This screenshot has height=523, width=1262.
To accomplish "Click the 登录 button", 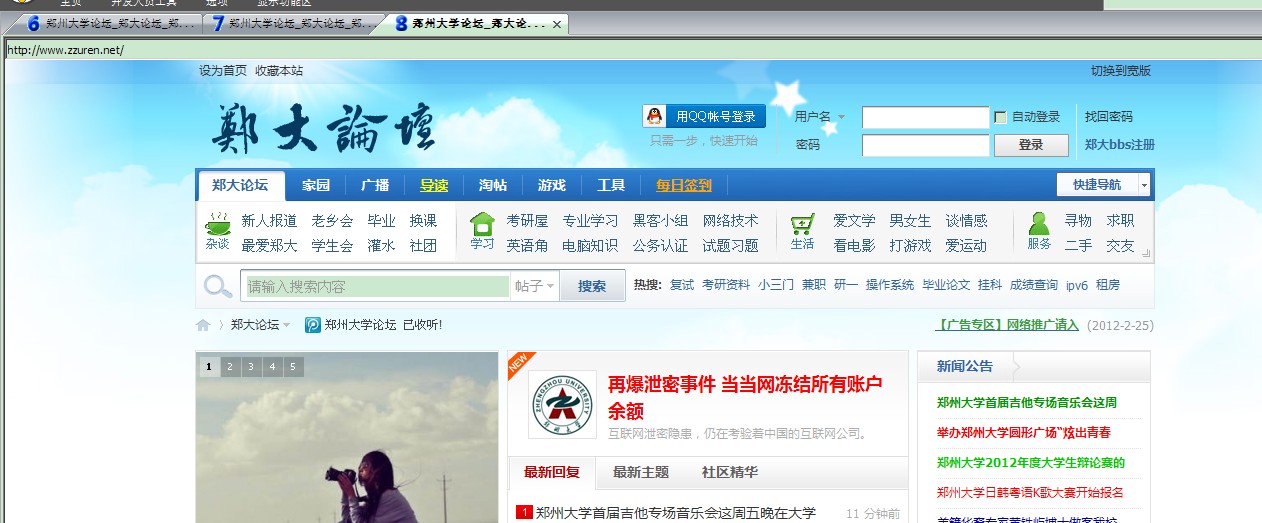I will [x=1031, y=145].
